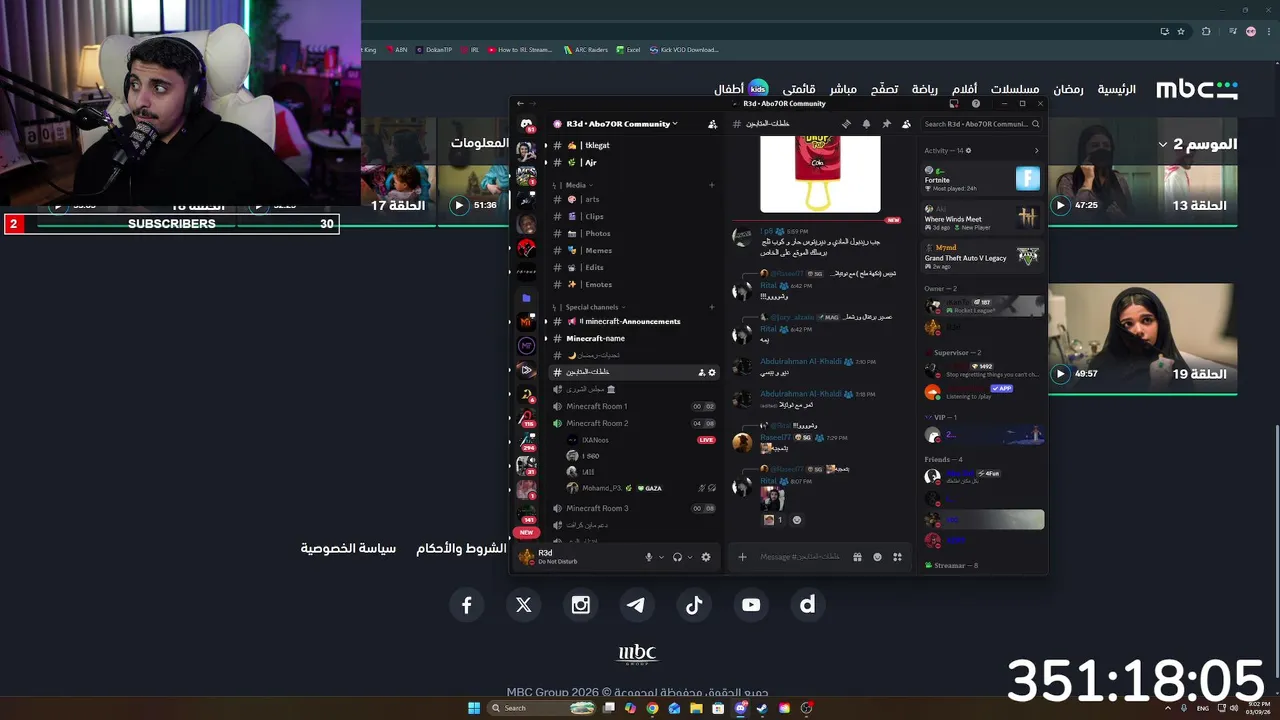Search in R3d Abo7OR Community box
Screen dimensions: 1280x720
(981, 124)
